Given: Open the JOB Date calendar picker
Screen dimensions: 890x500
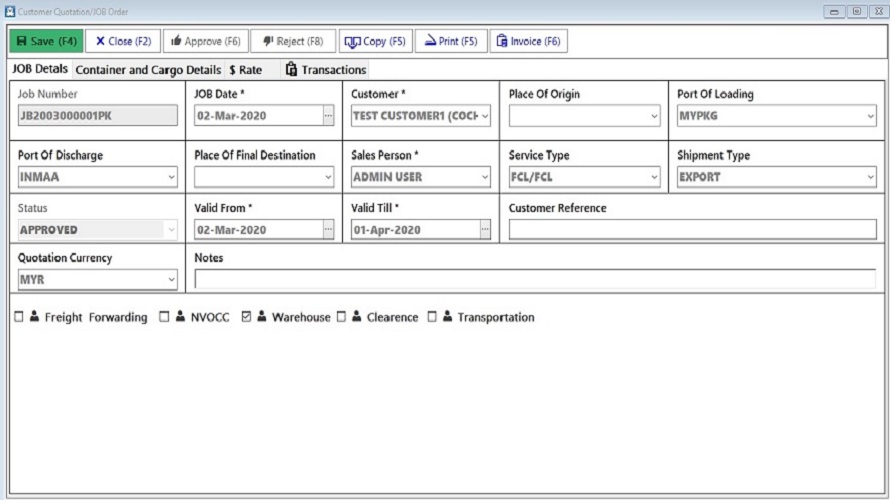Looking at the screenshot, I should click(328, 115).
